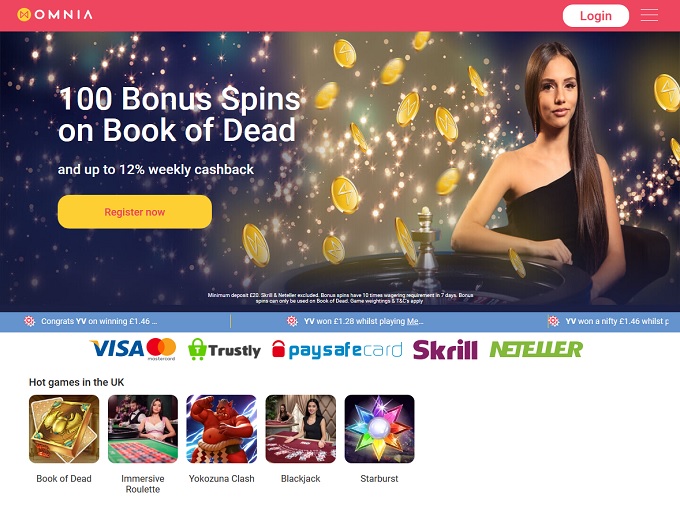Open the Book of Dead game thumbnail

[64, 429]
